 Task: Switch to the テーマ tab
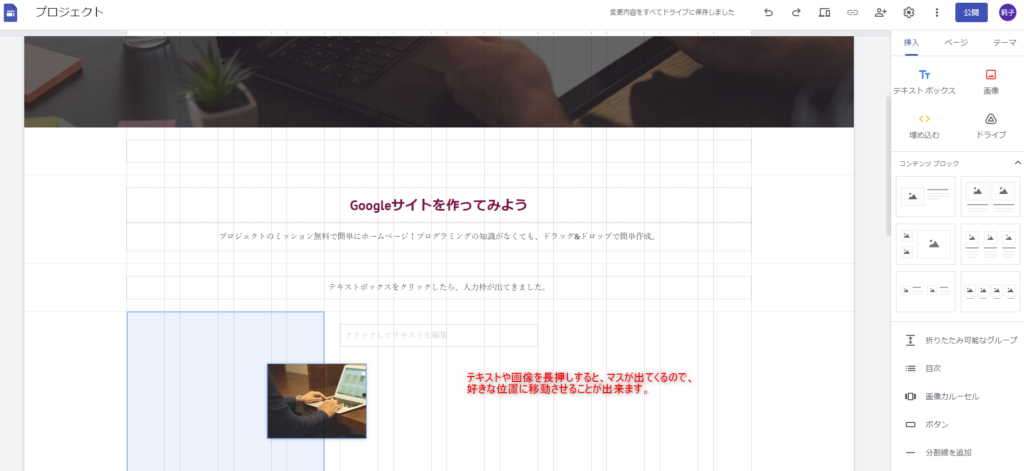tap(1004, 43)
